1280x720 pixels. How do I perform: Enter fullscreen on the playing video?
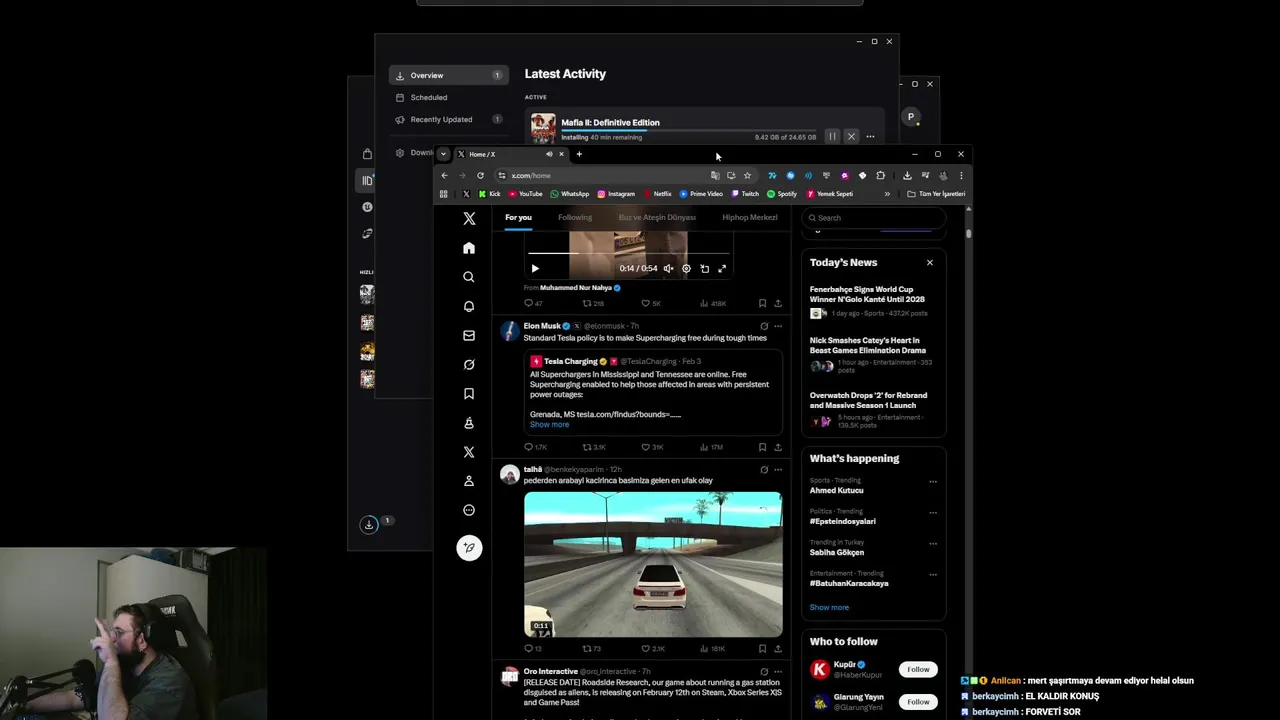(x=722, y=268)
